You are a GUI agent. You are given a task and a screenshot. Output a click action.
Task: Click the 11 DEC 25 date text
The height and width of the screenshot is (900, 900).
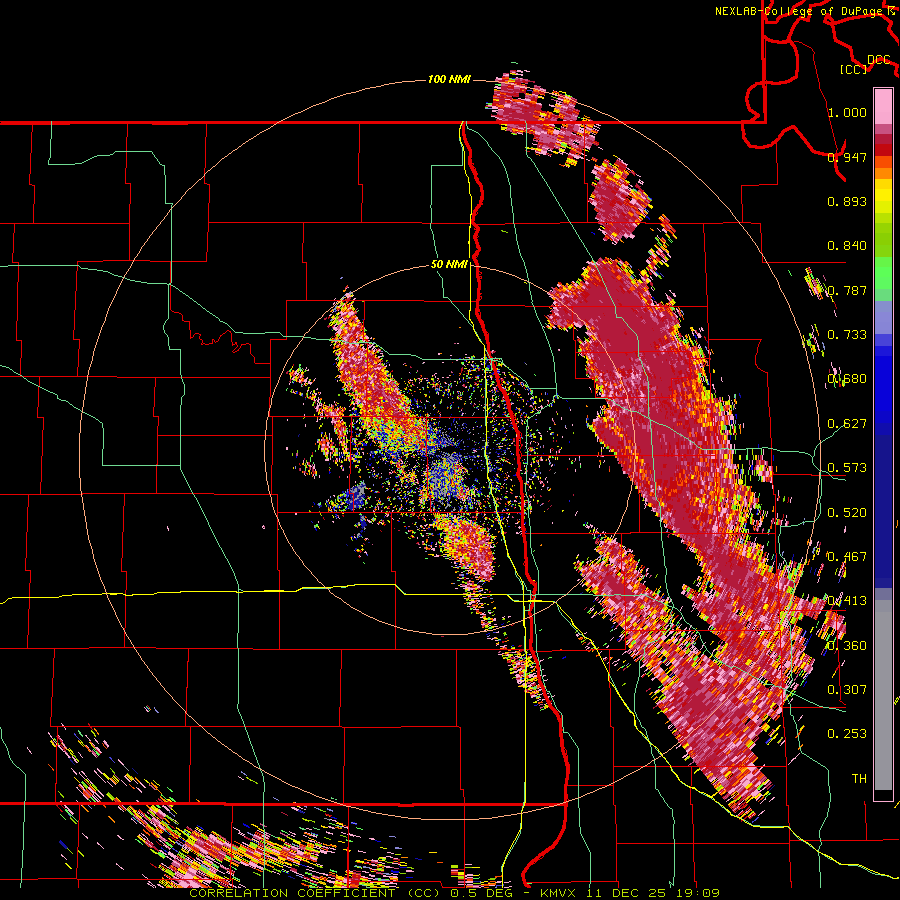(x=624, y=893)
